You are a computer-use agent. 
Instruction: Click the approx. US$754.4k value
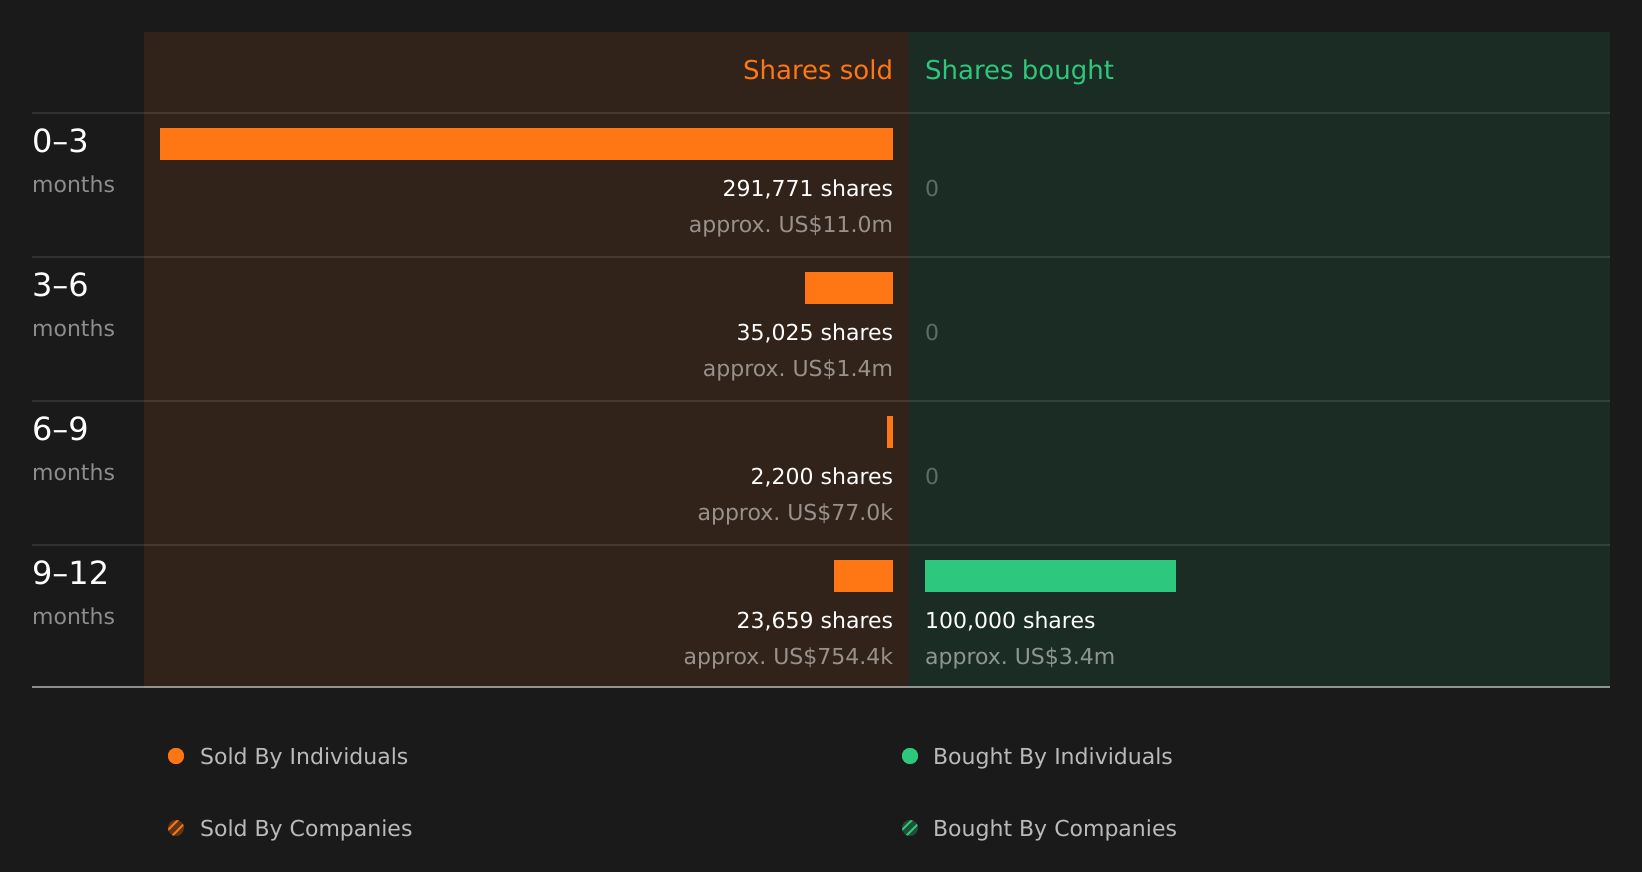point(788,657)
